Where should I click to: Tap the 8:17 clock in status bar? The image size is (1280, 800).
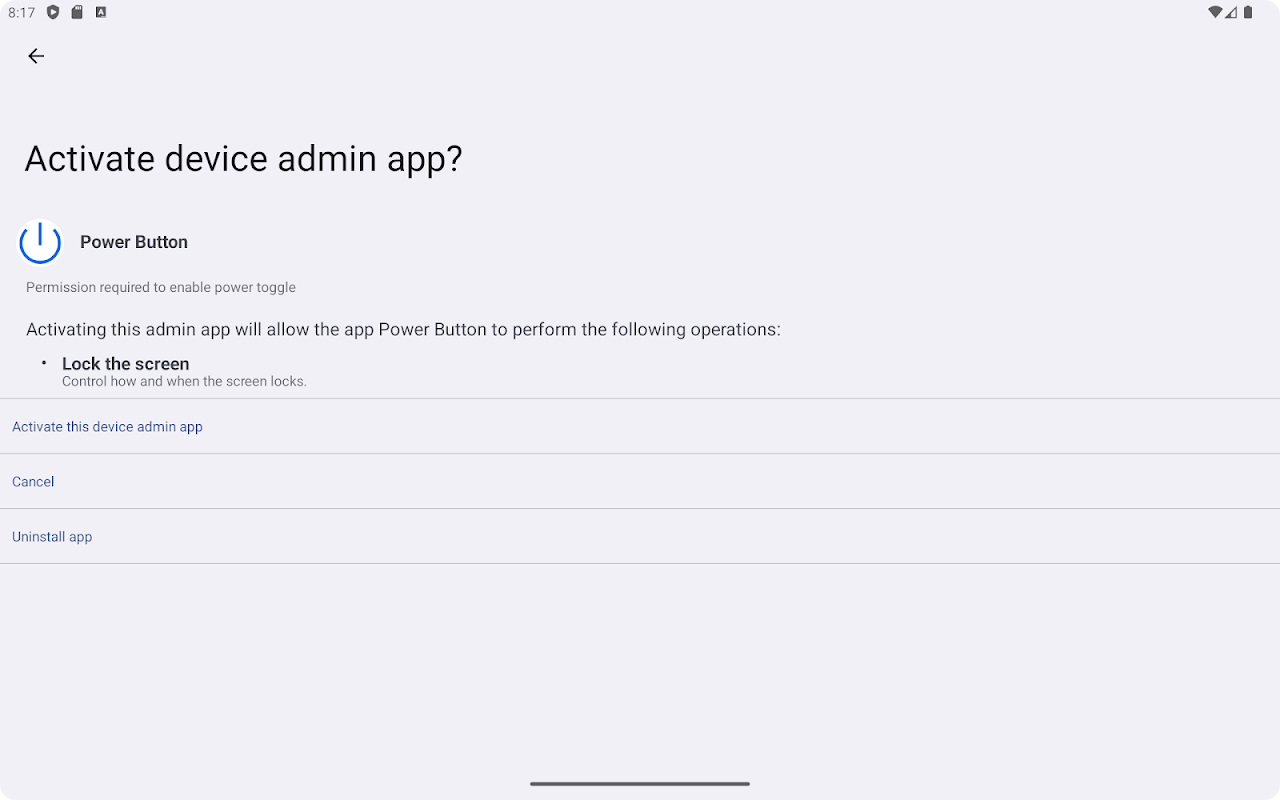(22, 13)
